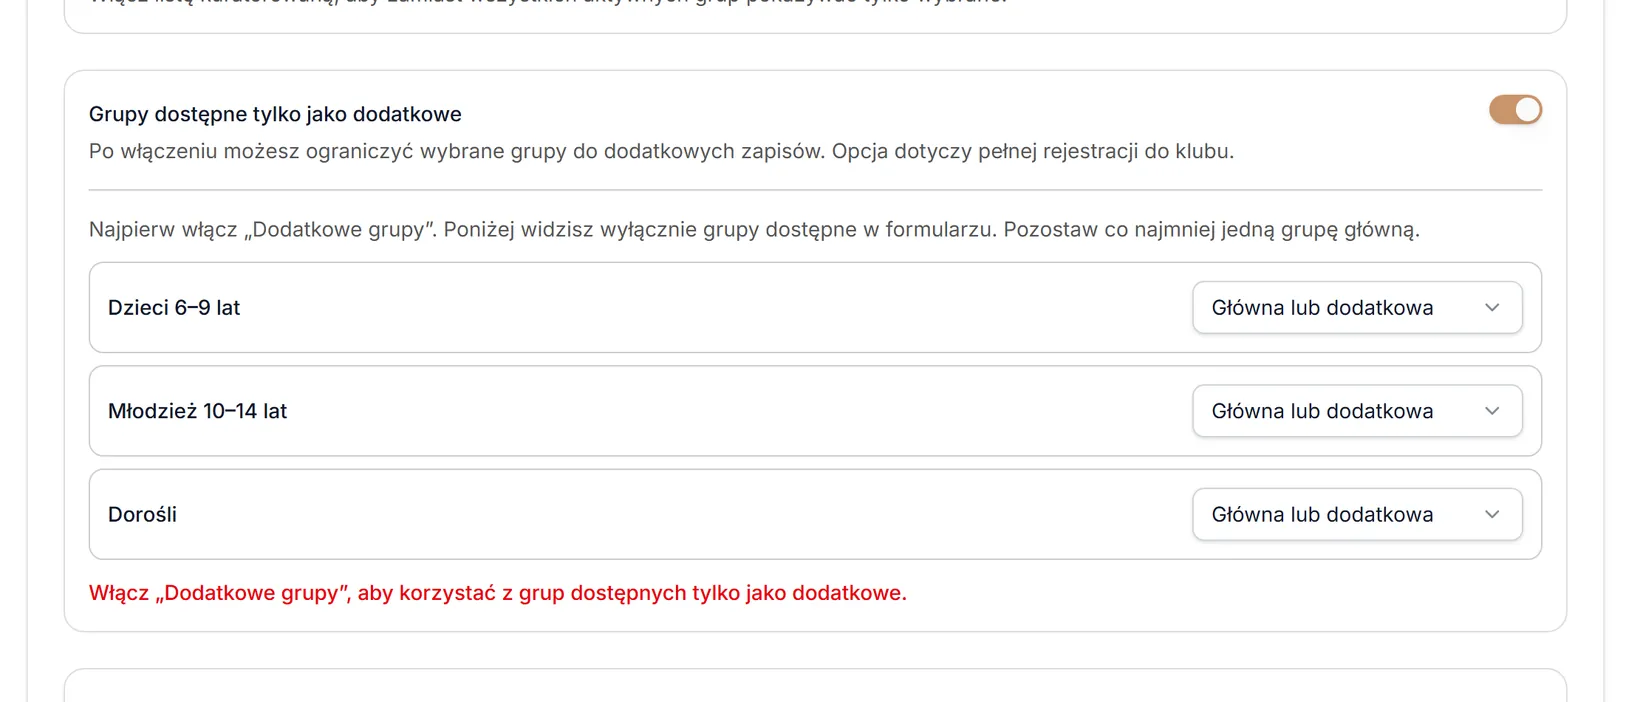Click the 'Grupy dostępne tylko jako dodatkowe' heading
Screen dimensions: 1640x702
coord(275,114)
